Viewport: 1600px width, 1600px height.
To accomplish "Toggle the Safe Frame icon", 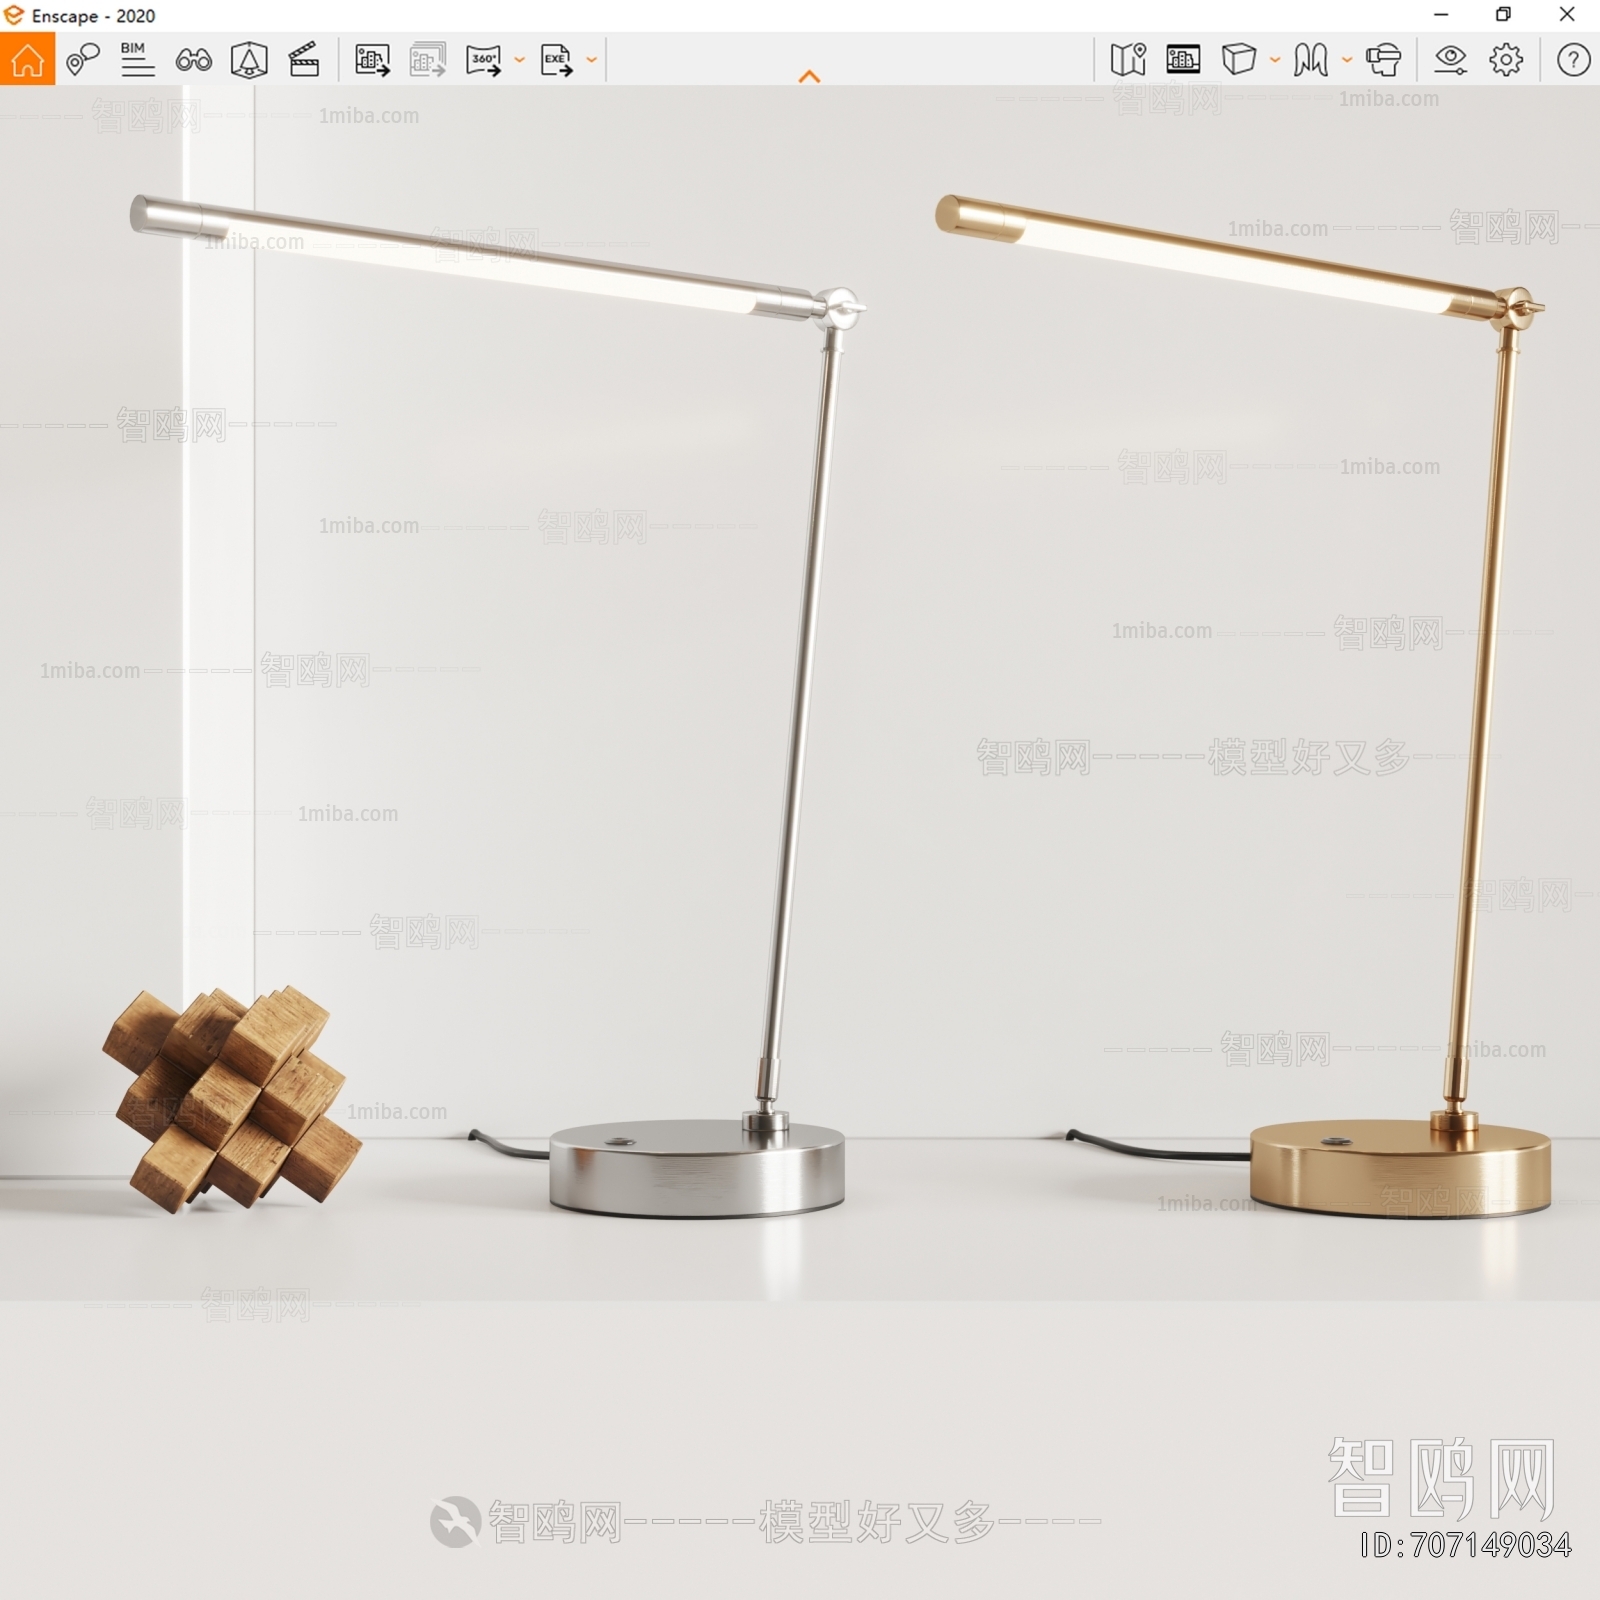I will point(1183,60).
